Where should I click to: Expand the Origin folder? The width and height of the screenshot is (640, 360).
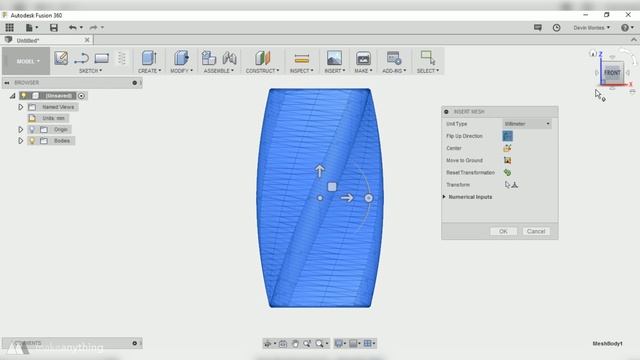tap(20, 129)
